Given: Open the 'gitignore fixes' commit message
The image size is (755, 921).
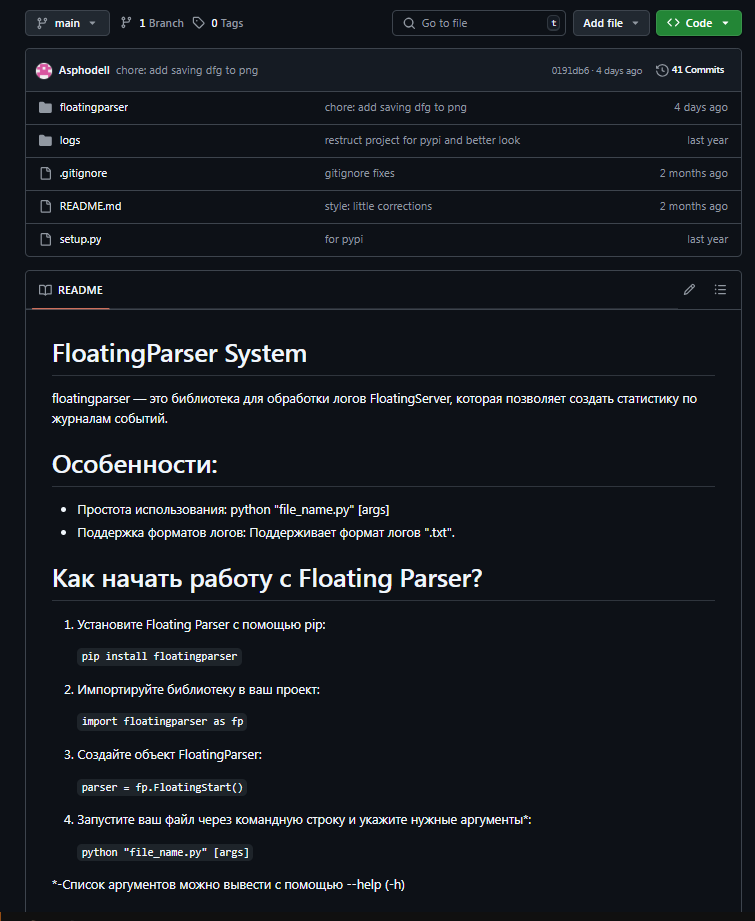Looking at the screenshot, I should (x=359, y=173).
